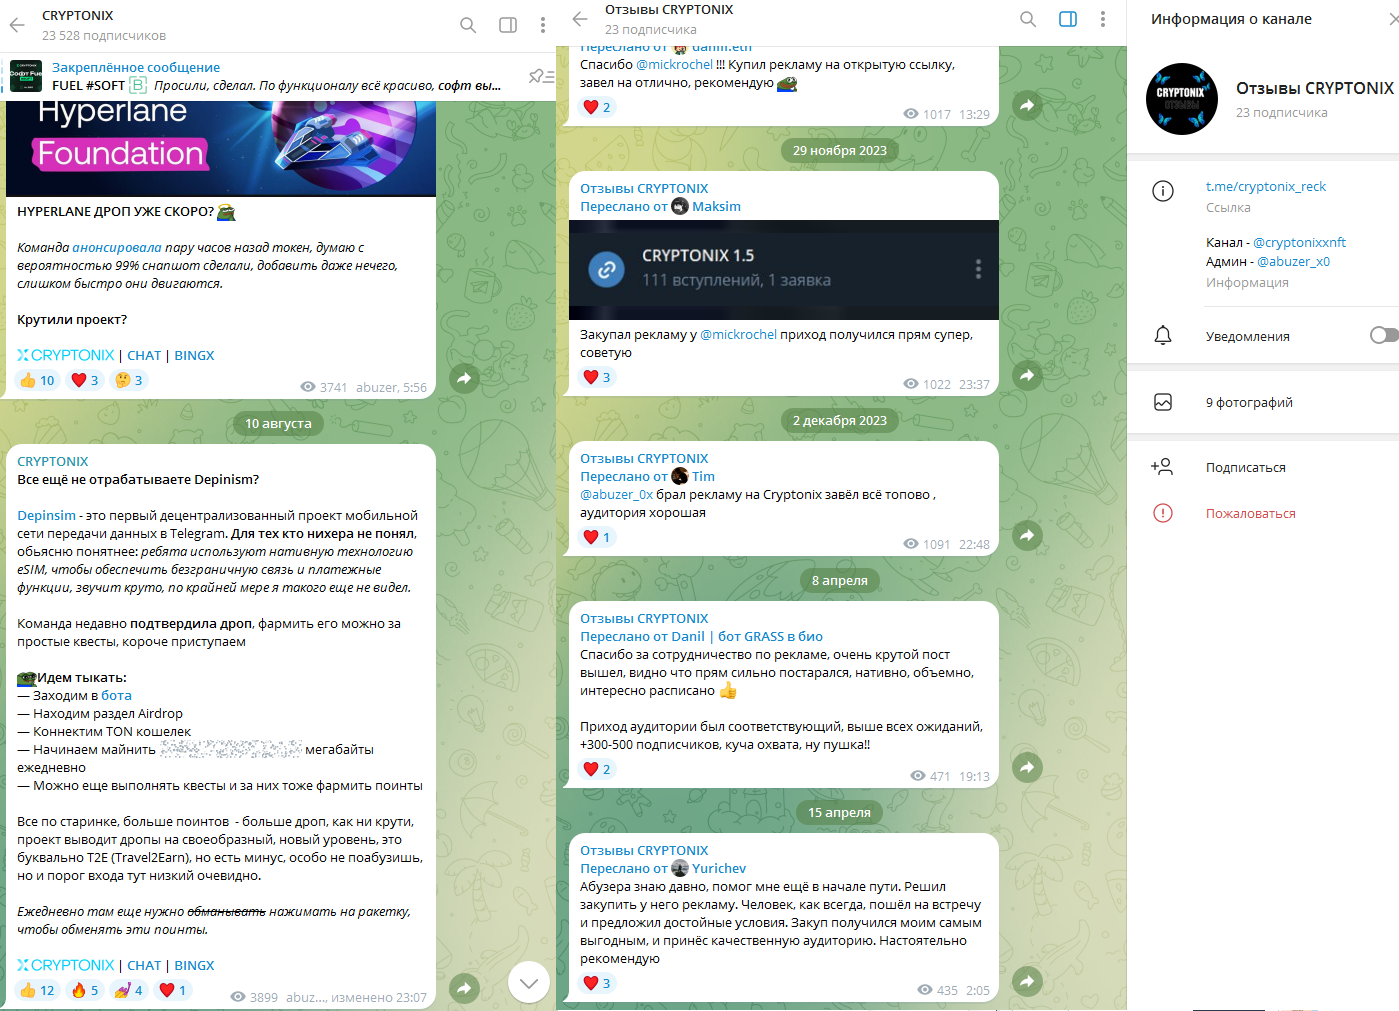Image resolution: width=1399 pixels, height=1011 pixels.
Task: Open CHAT link under the Hyperlane post
Action: coord(144,355)
